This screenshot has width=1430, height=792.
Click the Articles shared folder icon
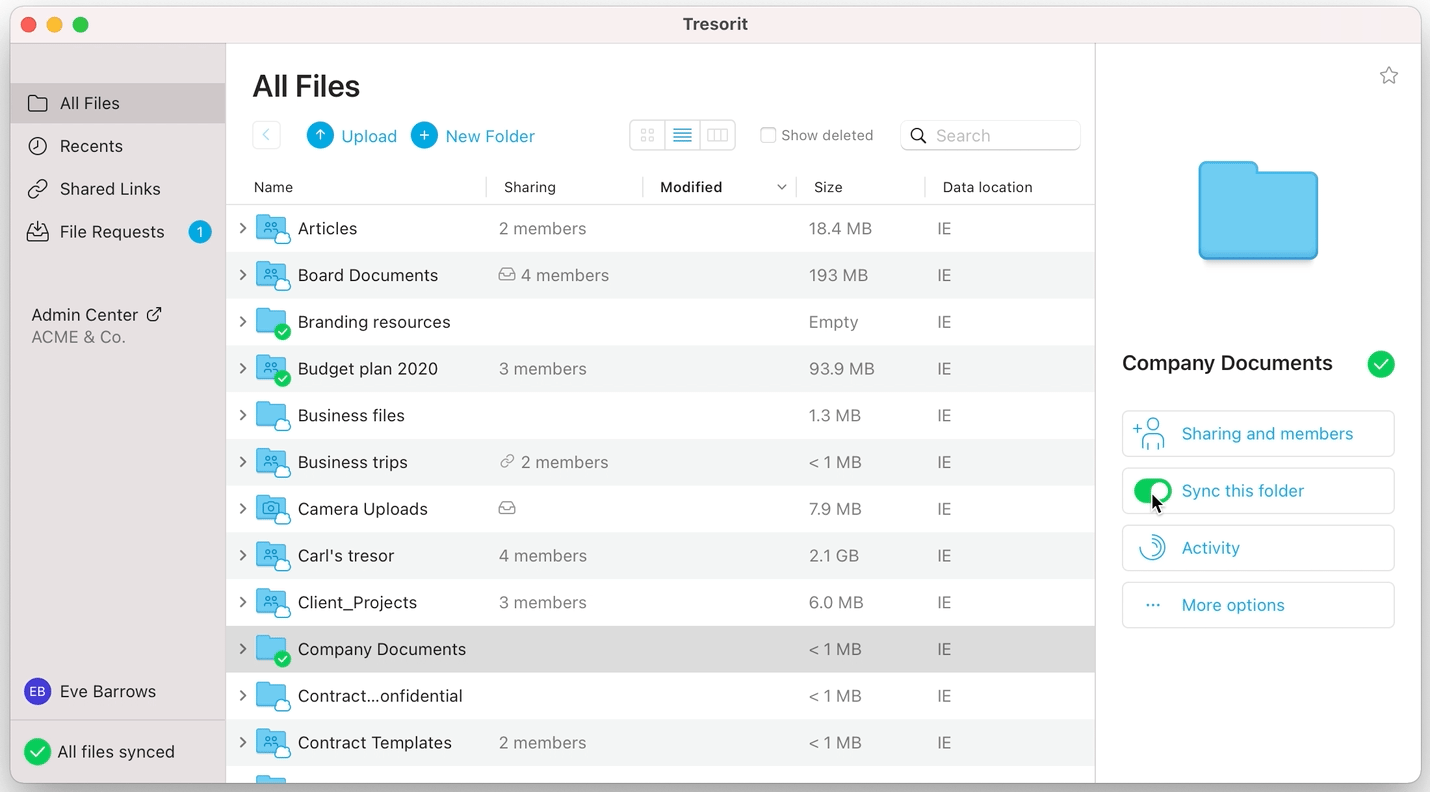[272, 229]
